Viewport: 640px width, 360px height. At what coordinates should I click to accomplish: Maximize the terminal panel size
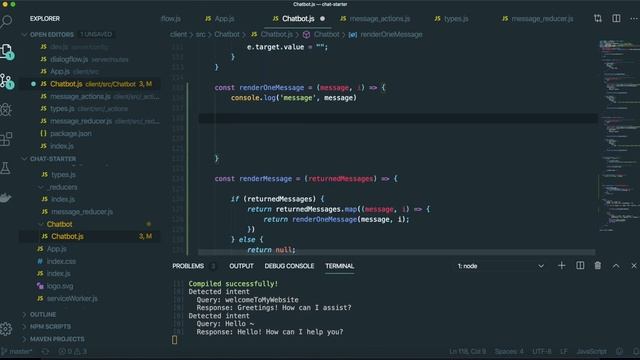tap(616, 266)
